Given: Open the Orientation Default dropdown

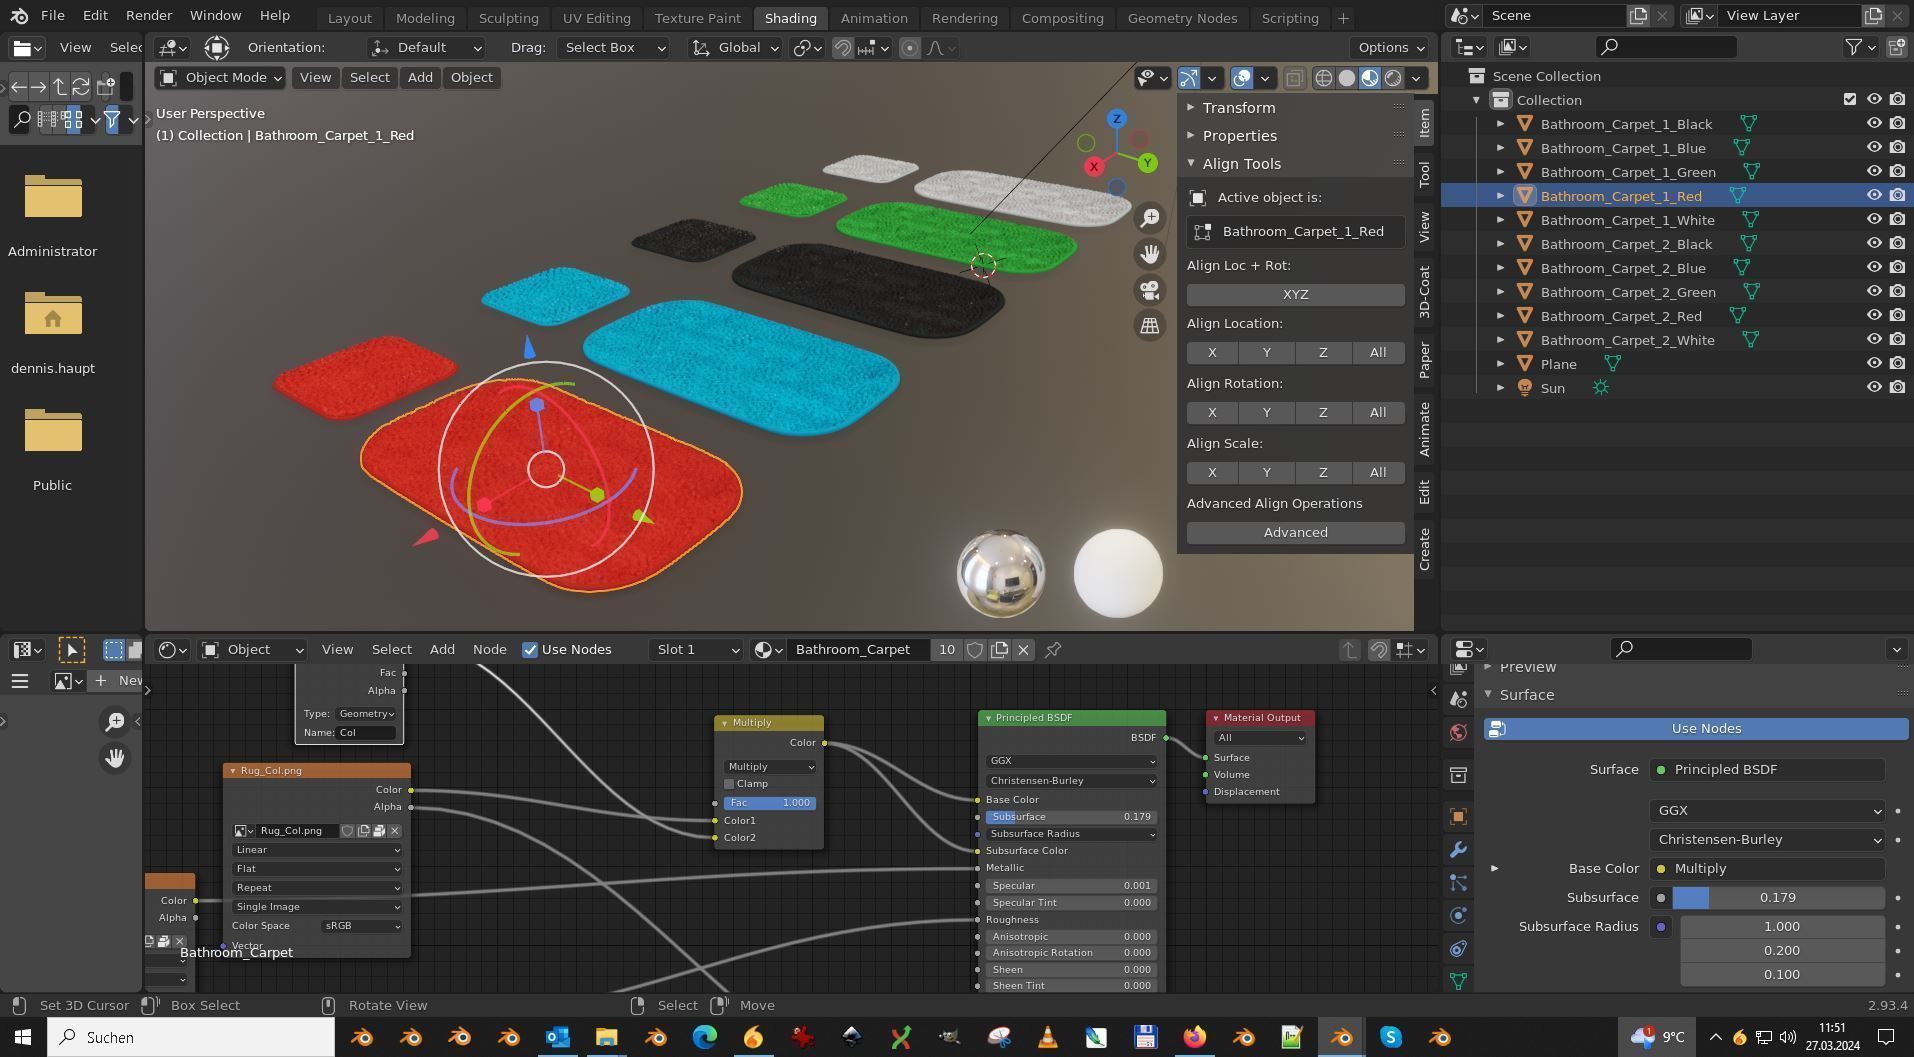Looking at the screenshot, I should tap(426, 48).
